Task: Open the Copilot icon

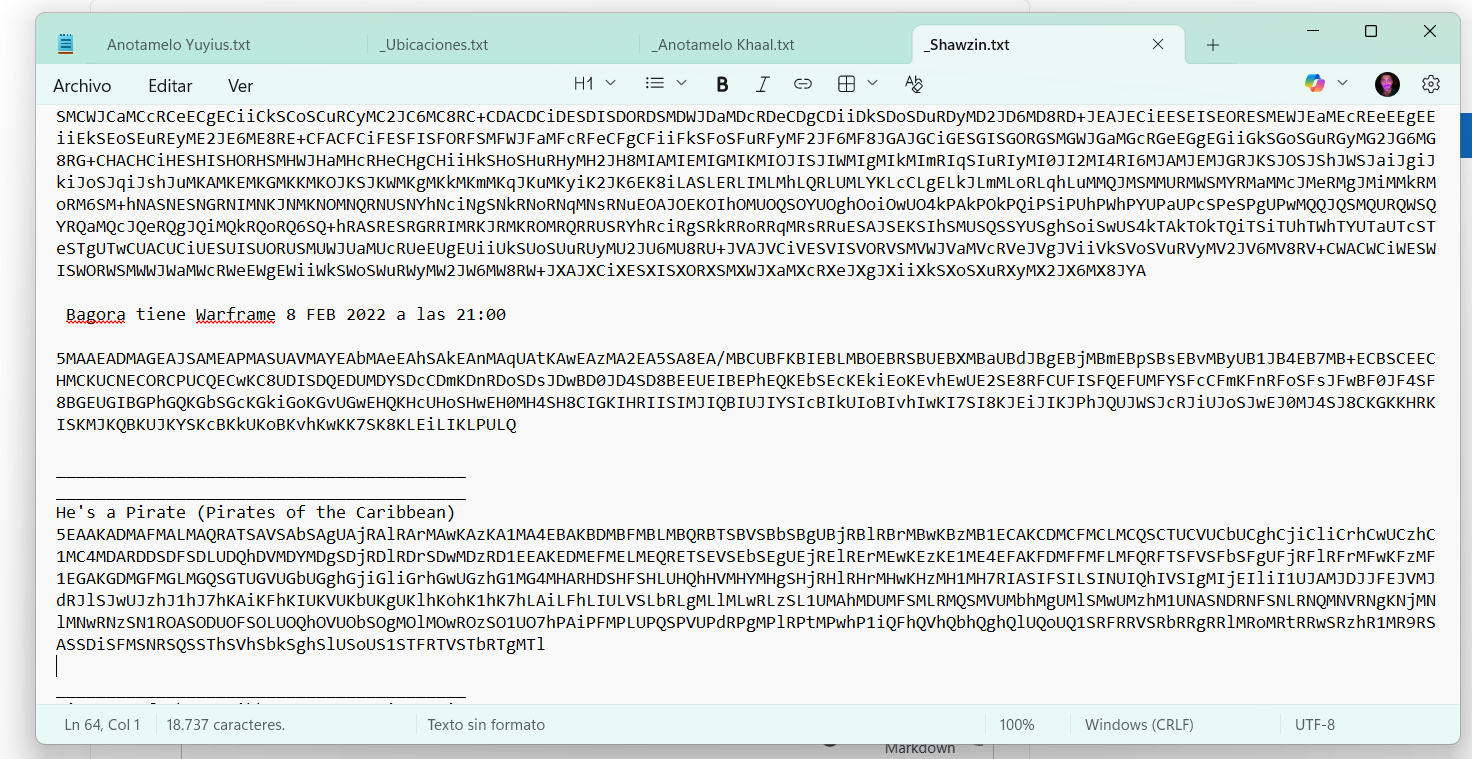Action: pos(1314,83)
